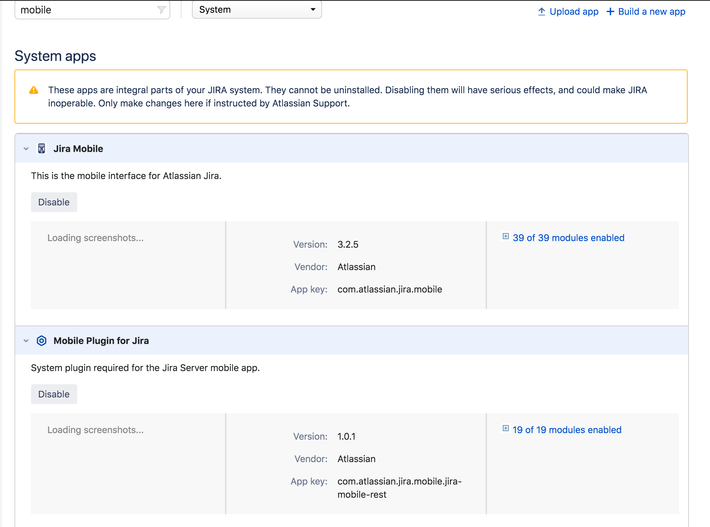The image size is (710, 527).
Task: Open the 19 of 19 modules enabled link
Action: 567,430
